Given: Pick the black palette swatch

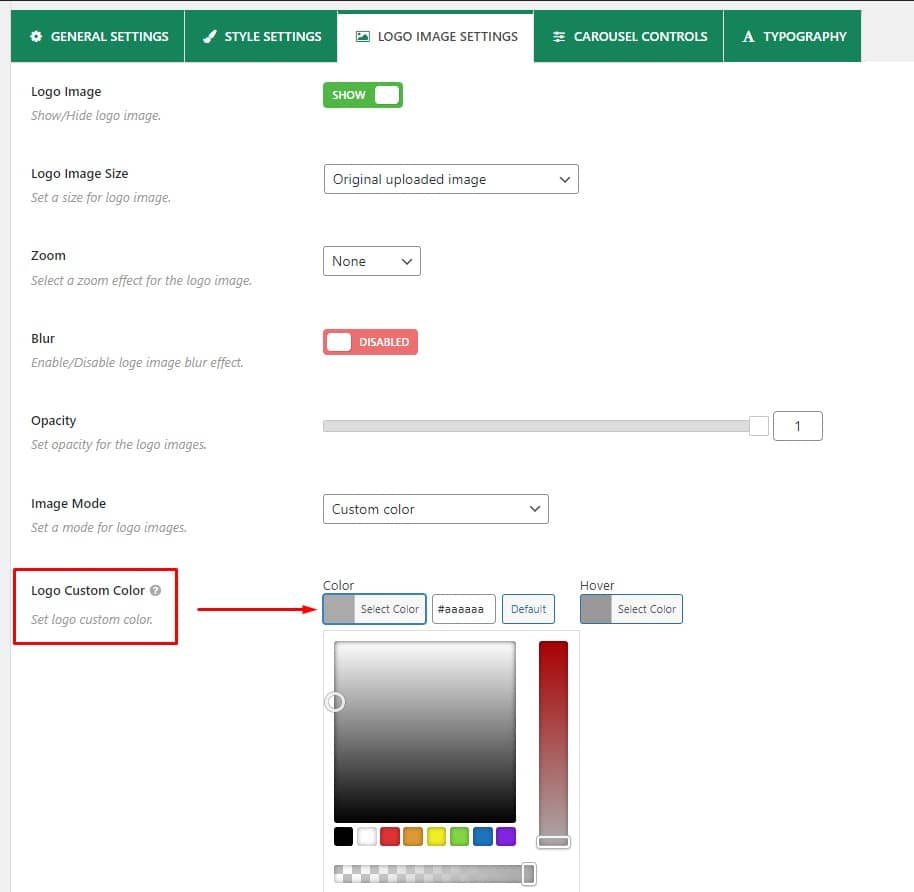Looking at the screenshot, I should (343, 836).
